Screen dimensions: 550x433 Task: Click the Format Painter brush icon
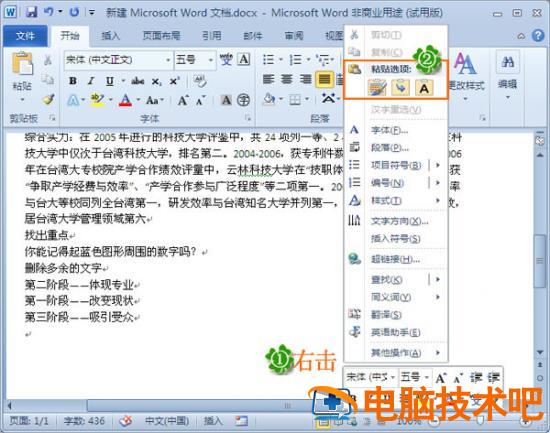coord(48,100)
